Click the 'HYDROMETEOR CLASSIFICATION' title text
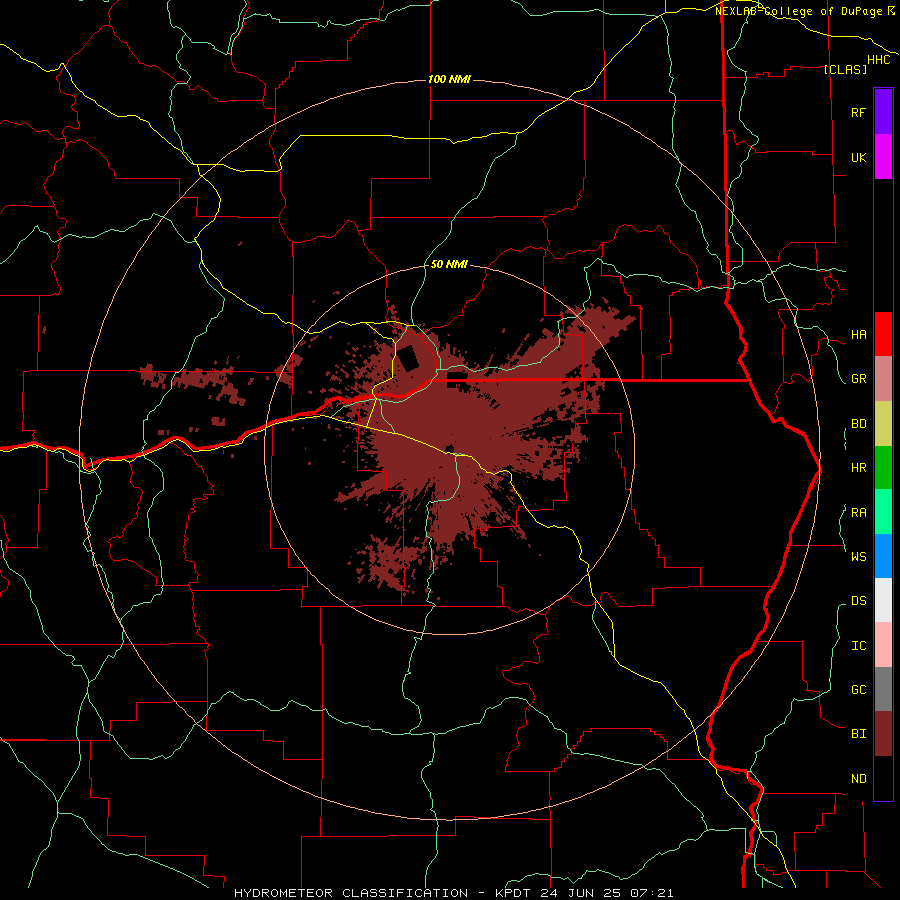The height and width of the screenshot is (900, 900). coord(351,893)
